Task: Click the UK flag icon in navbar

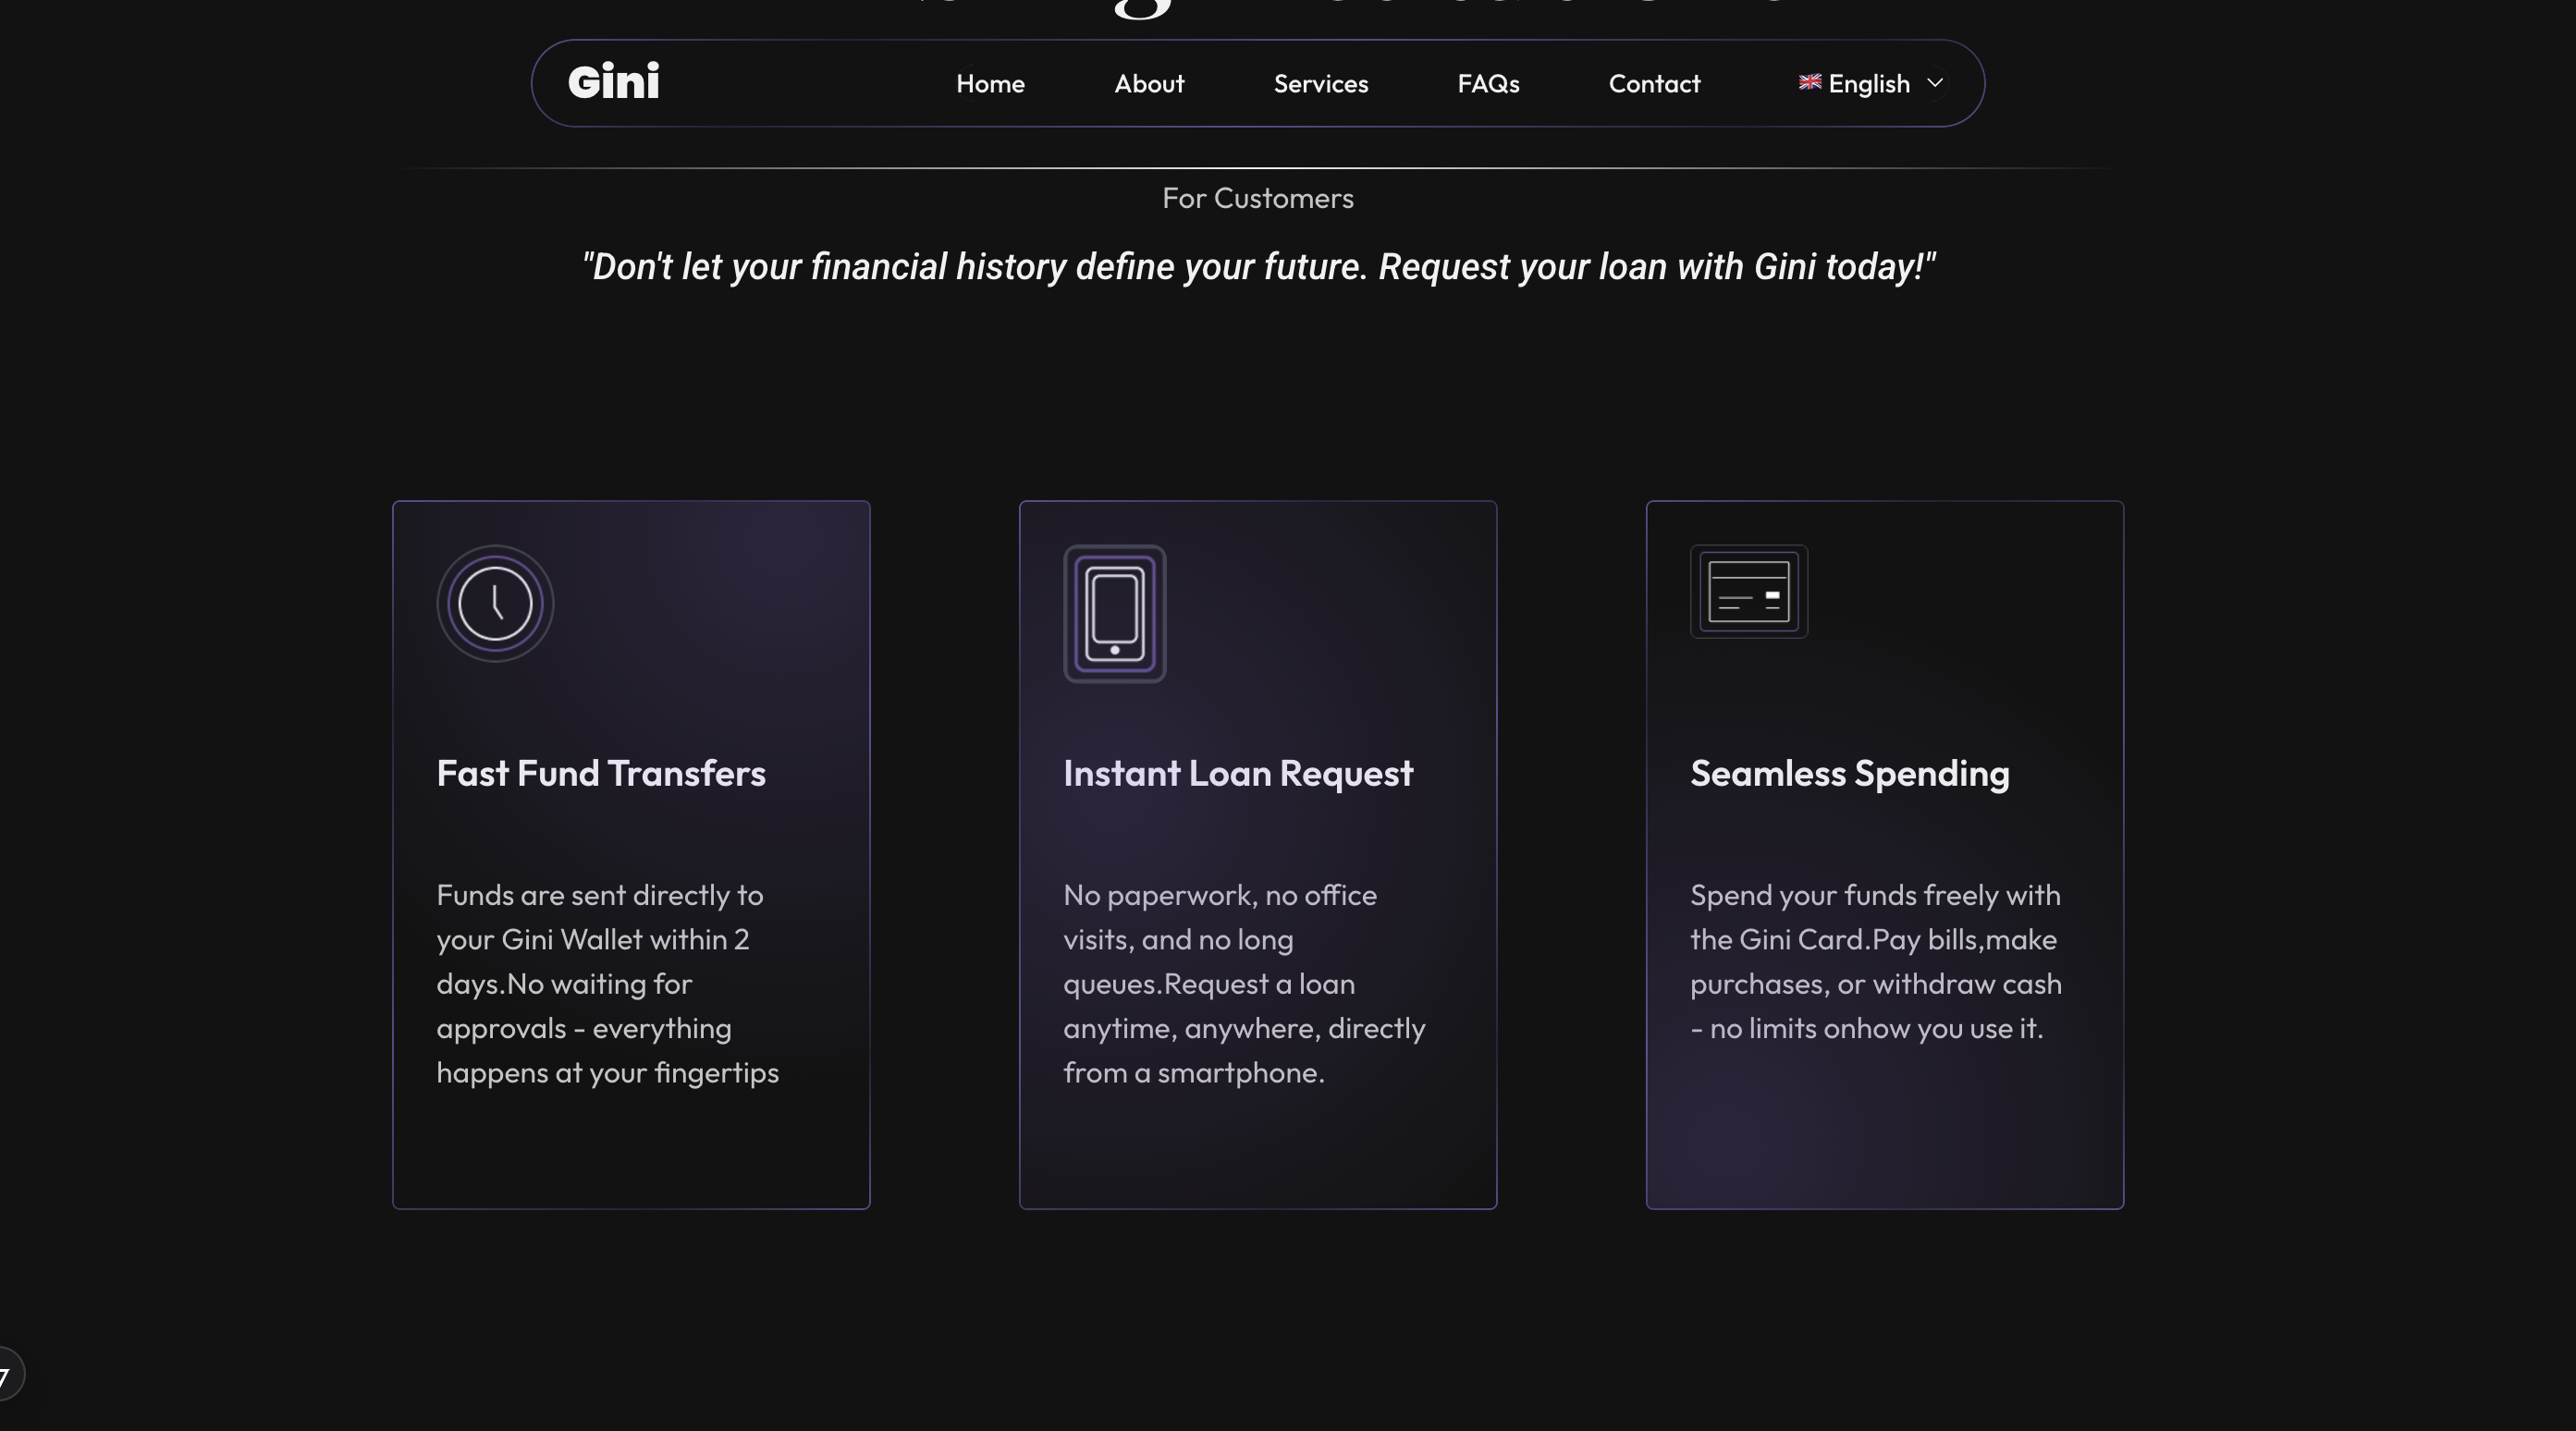Action: click(x=1809, y=82)
